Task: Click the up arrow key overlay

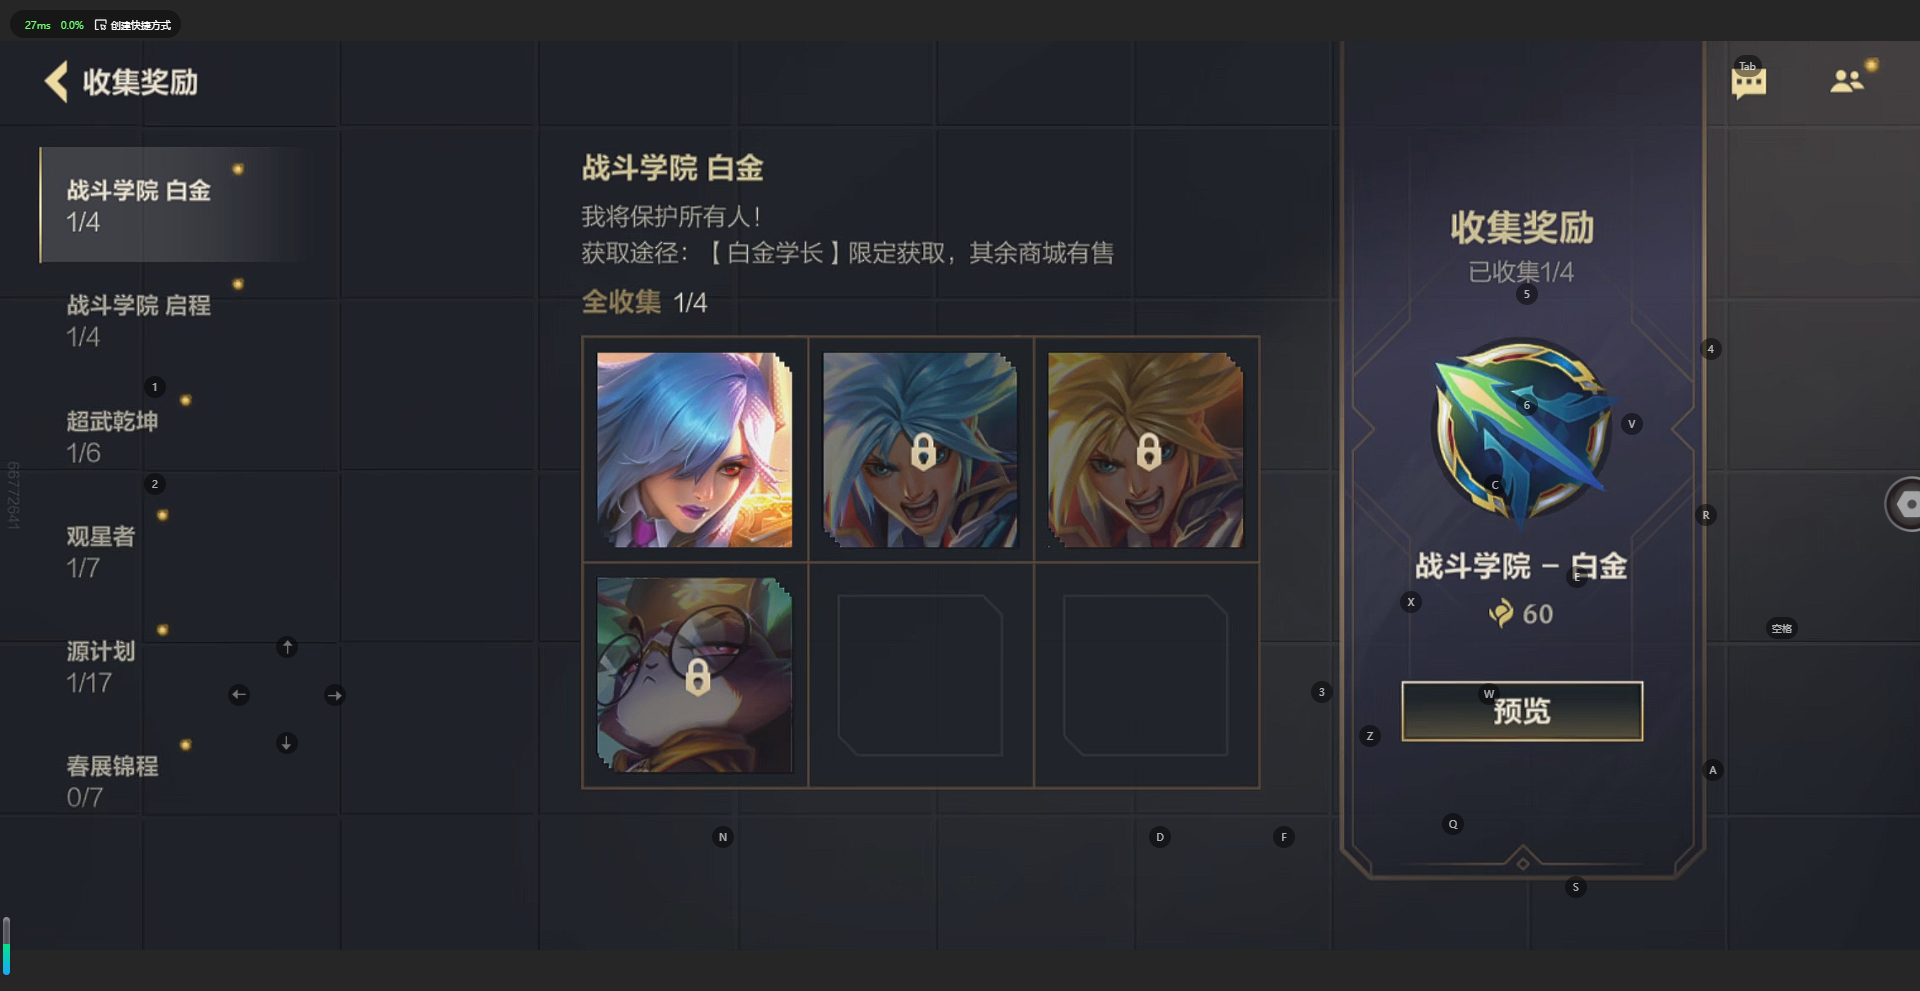Action: (287, 647)
